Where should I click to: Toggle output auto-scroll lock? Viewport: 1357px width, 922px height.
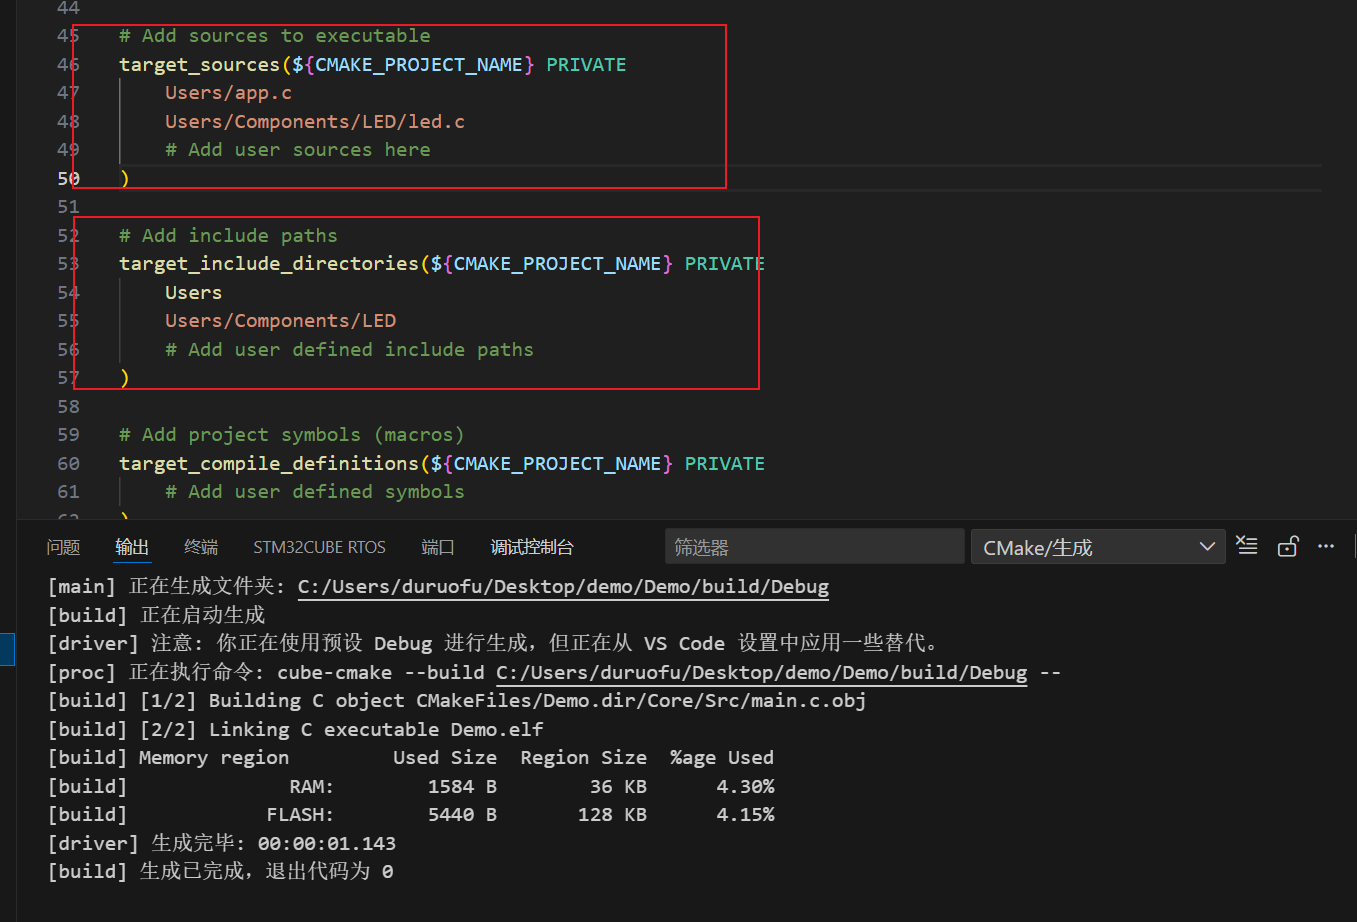tap(1287, 546)
